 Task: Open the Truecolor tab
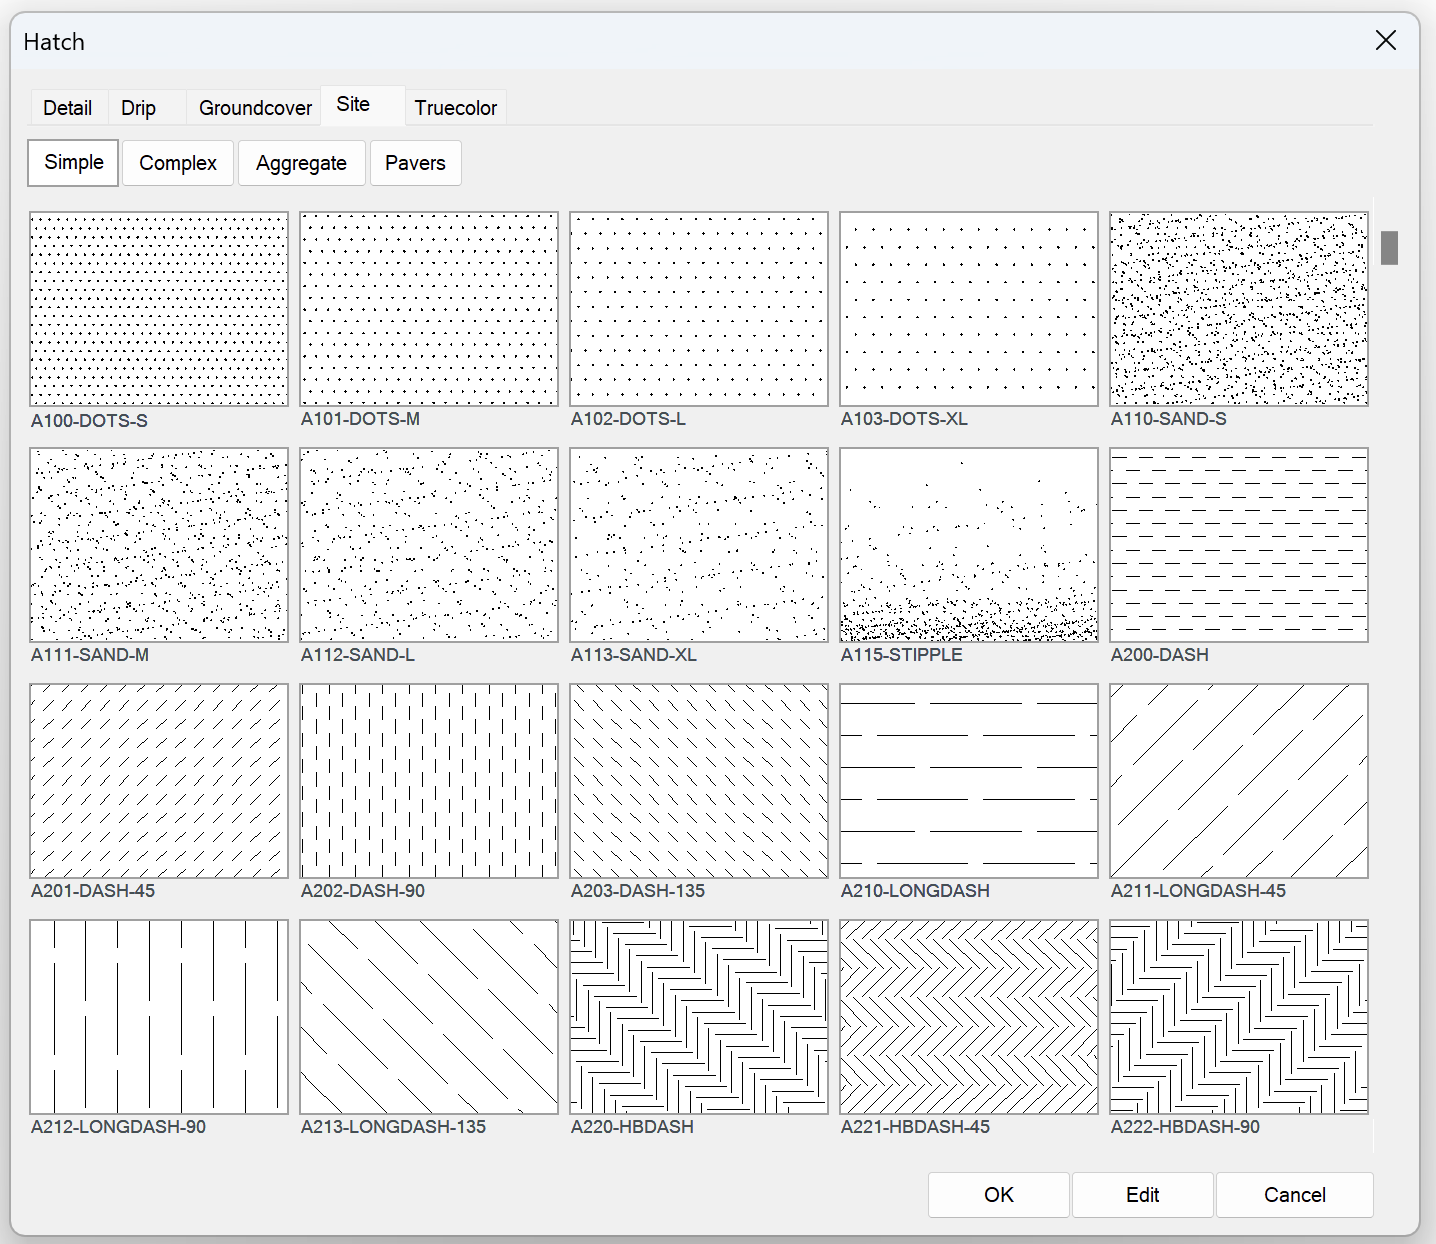pyautogui.click(x=456, y=108)
